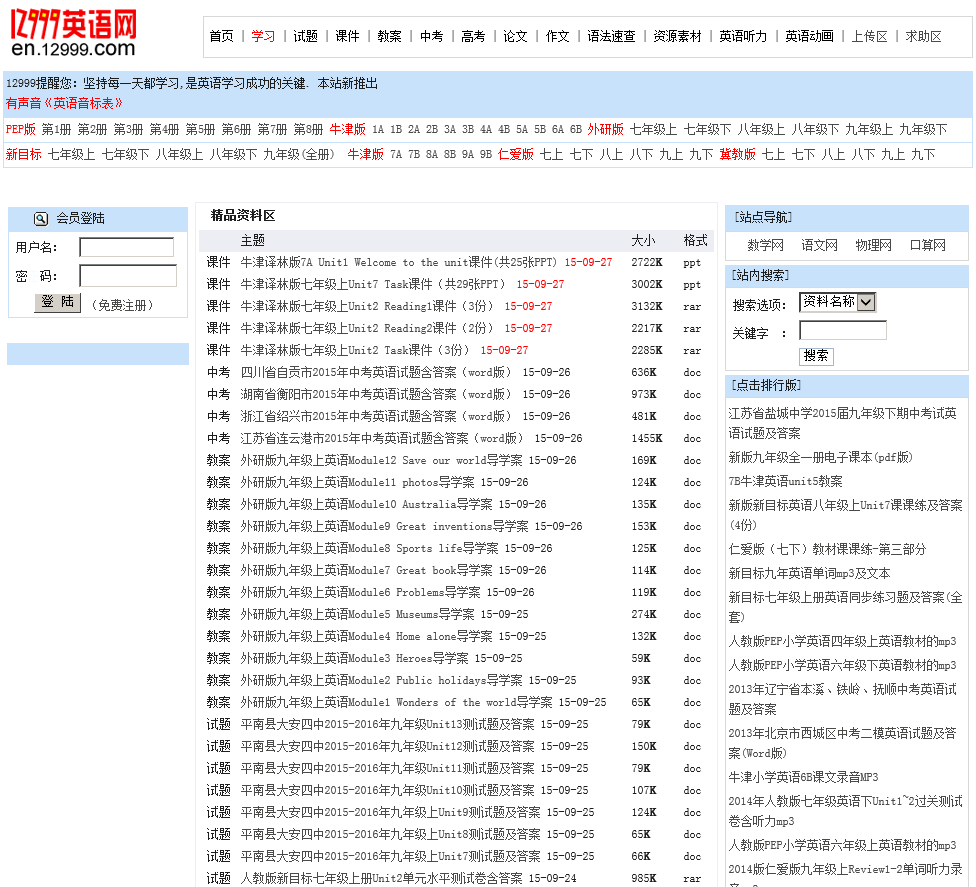Click the 12999 English site logo
This screenshot has width=976, height=887.
pyautogui.click(x=73, y=32)
